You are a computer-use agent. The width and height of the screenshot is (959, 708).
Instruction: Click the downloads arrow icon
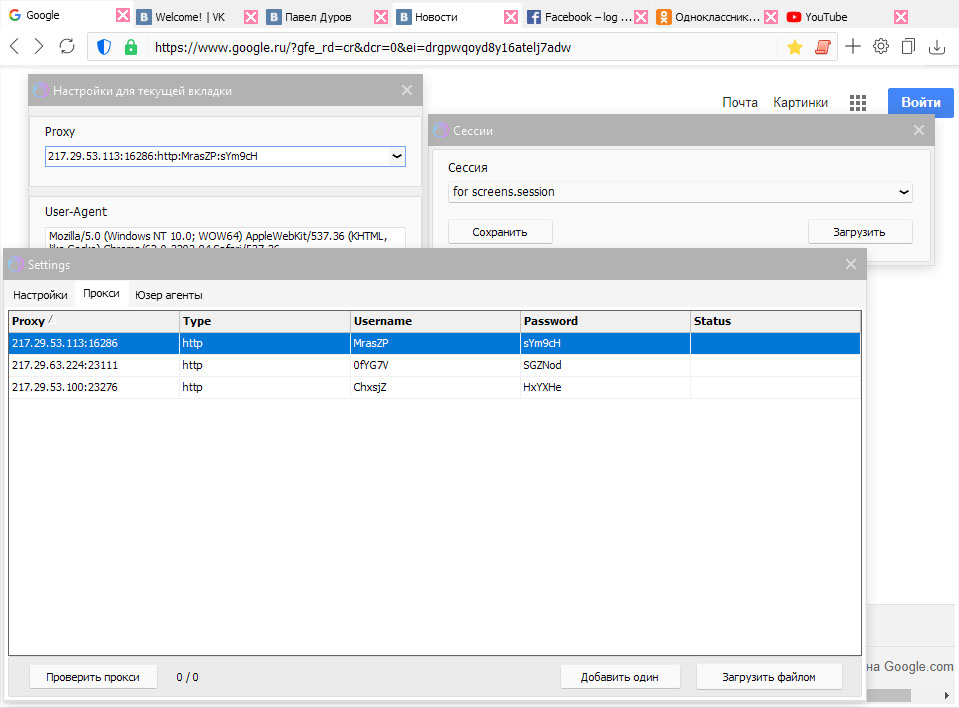(937, 47)
